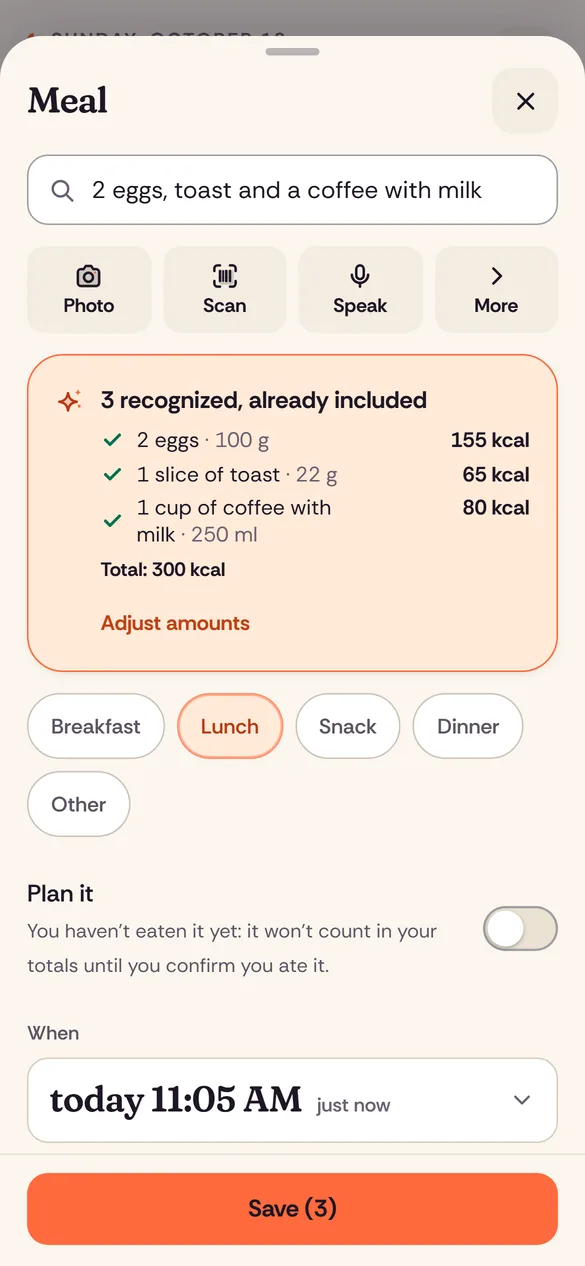This screenshot has width=585, height=1266.
Task: Focus the meal description search field
Action: pyautogui.click(x=292, y=190)
